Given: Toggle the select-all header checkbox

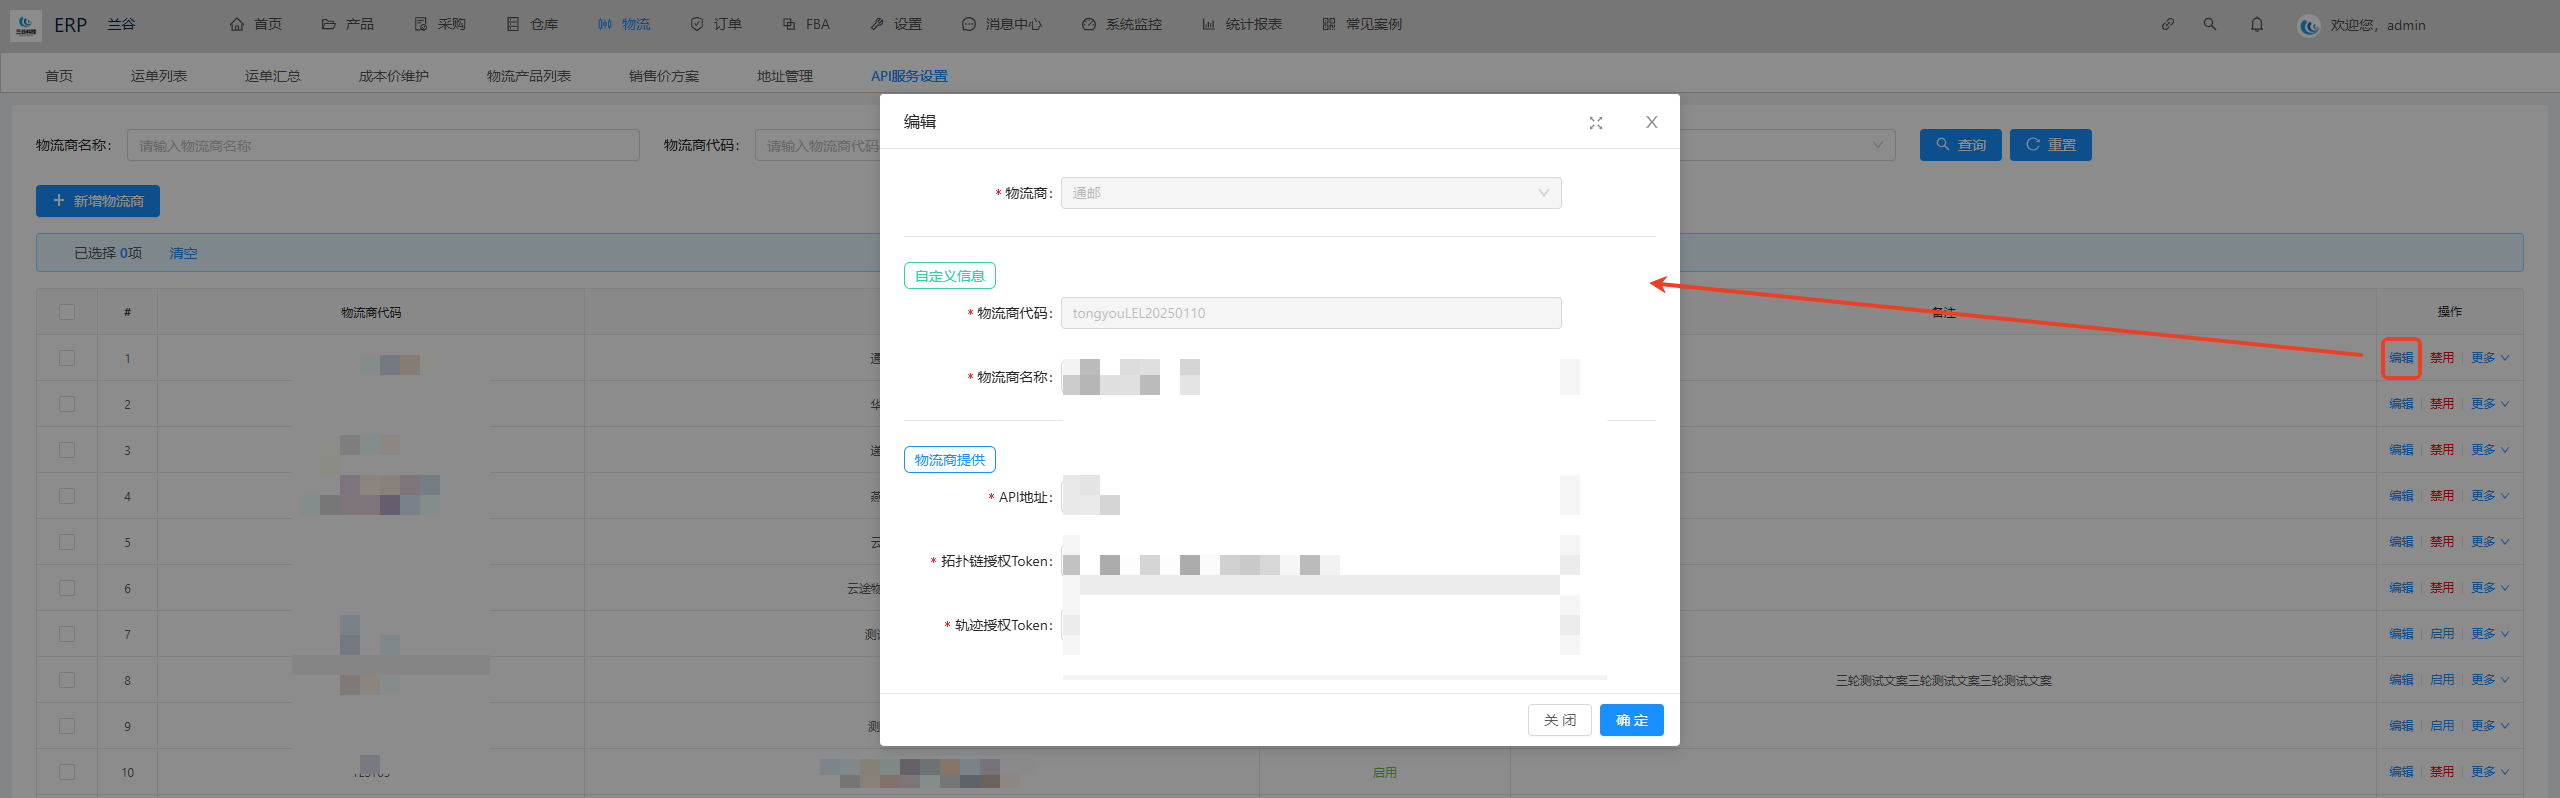Looking at the screenshot, I should coord(67,312).
